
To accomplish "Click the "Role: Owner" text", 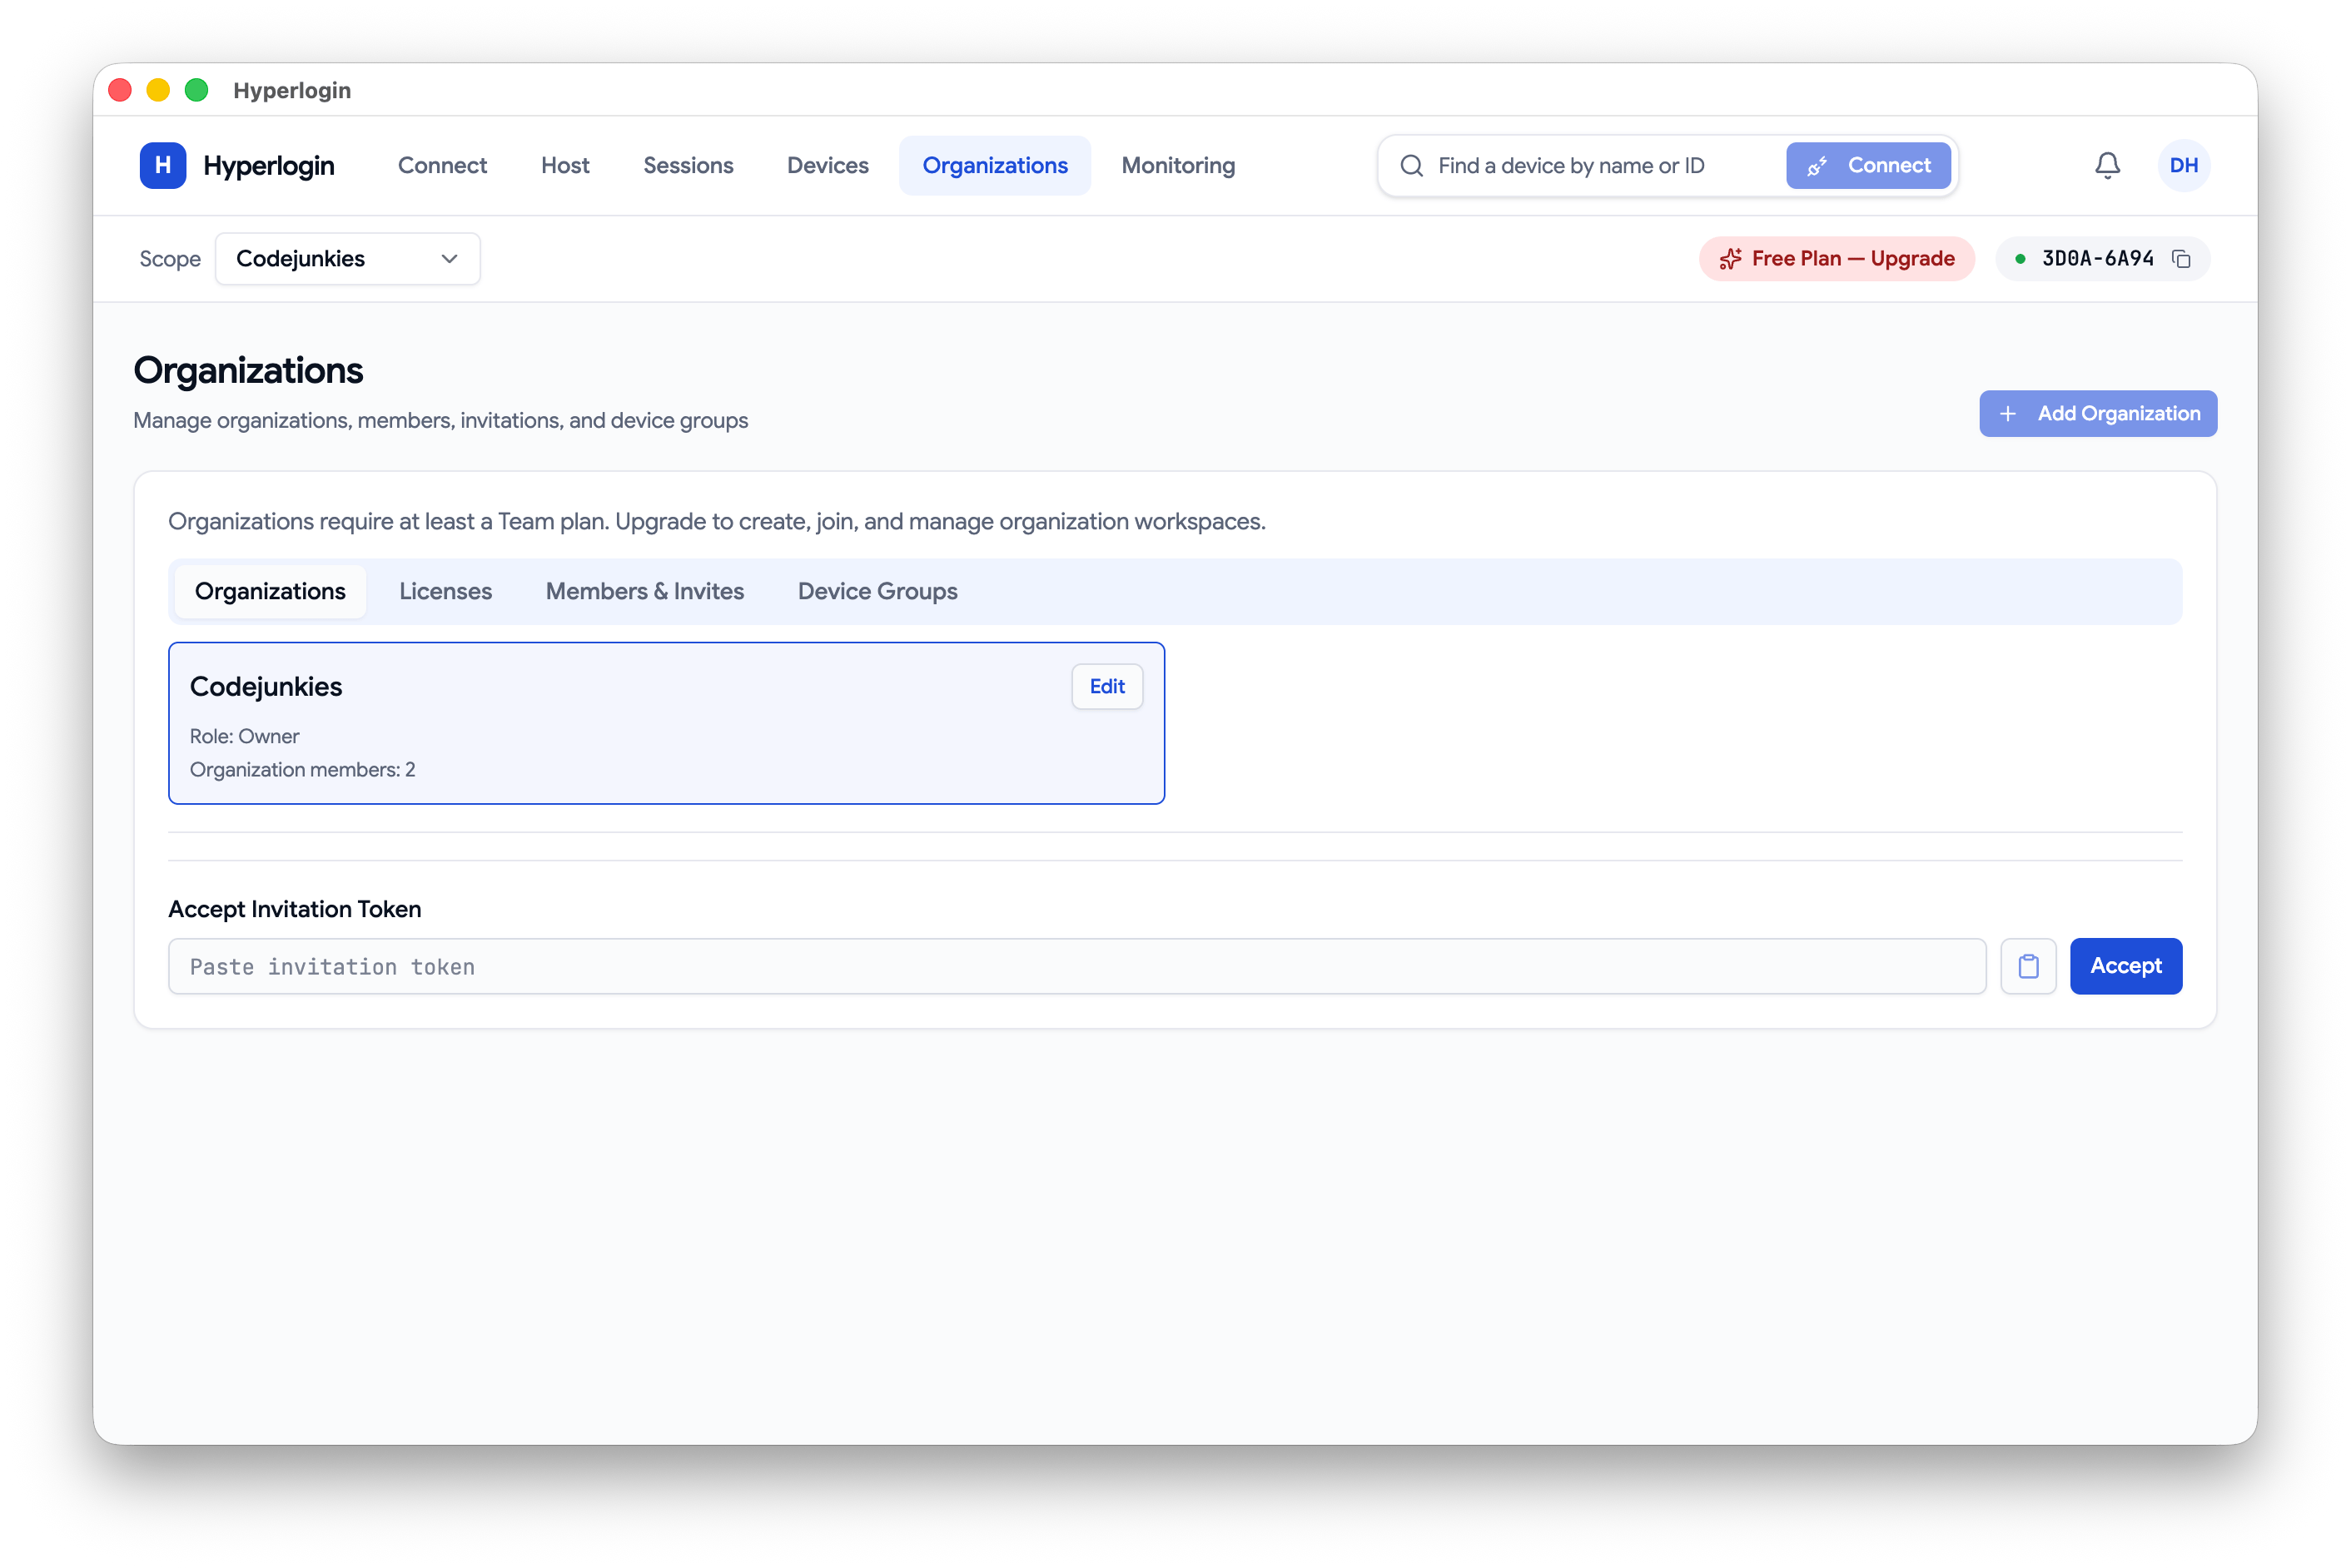I will point(244,736).
